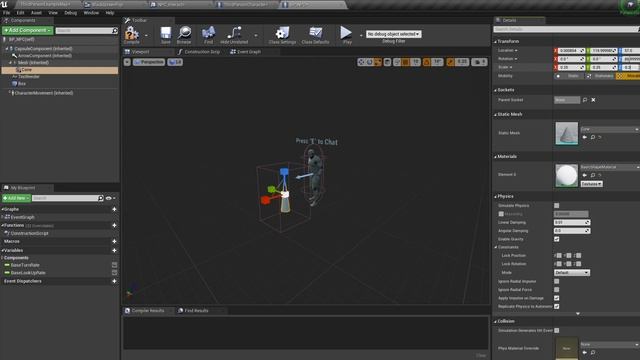Toggle surface snapping icon in viewport
Image resolution: width=640 pixels, height=360 pixels.
click(397, 62)
